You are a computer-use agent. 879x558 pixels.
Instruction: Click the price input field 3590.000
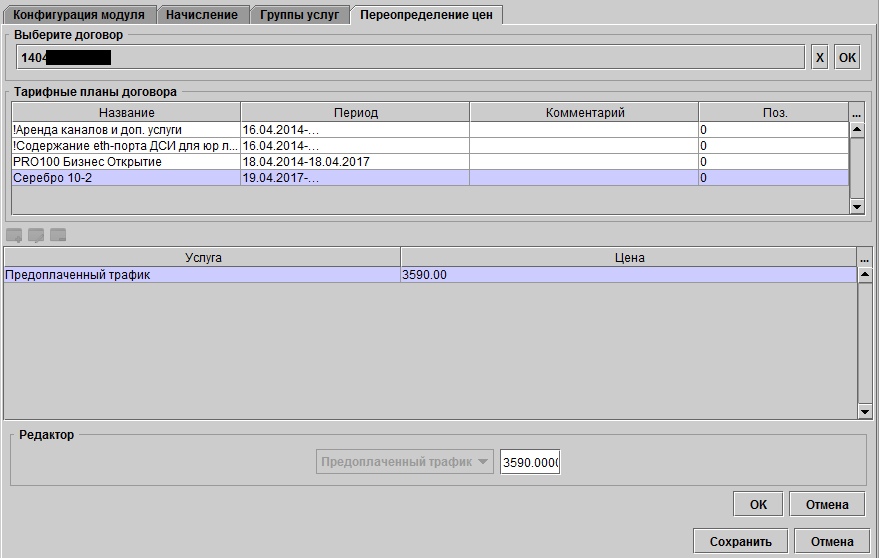[530, 462]
